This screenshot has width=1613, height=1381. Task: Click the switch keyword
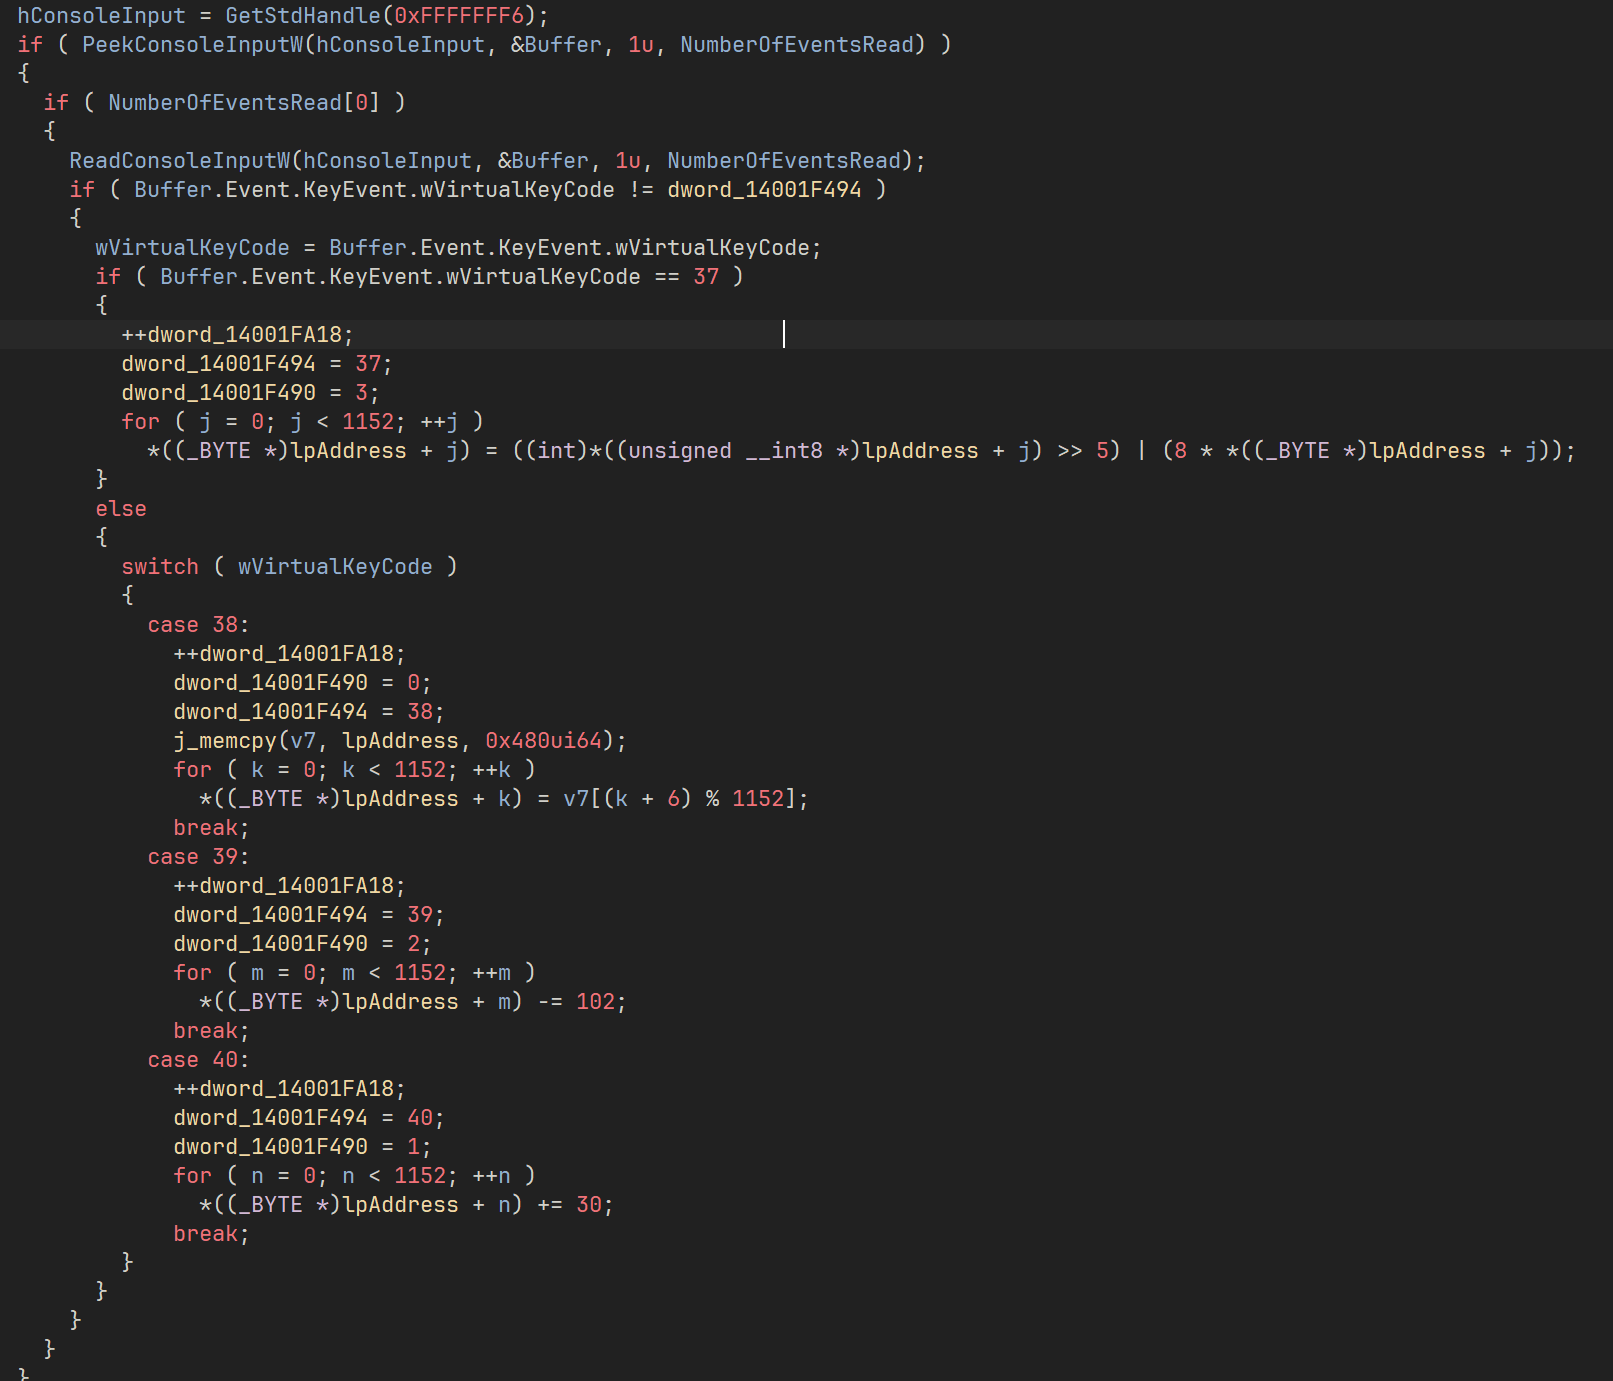[x=160, y=567]
